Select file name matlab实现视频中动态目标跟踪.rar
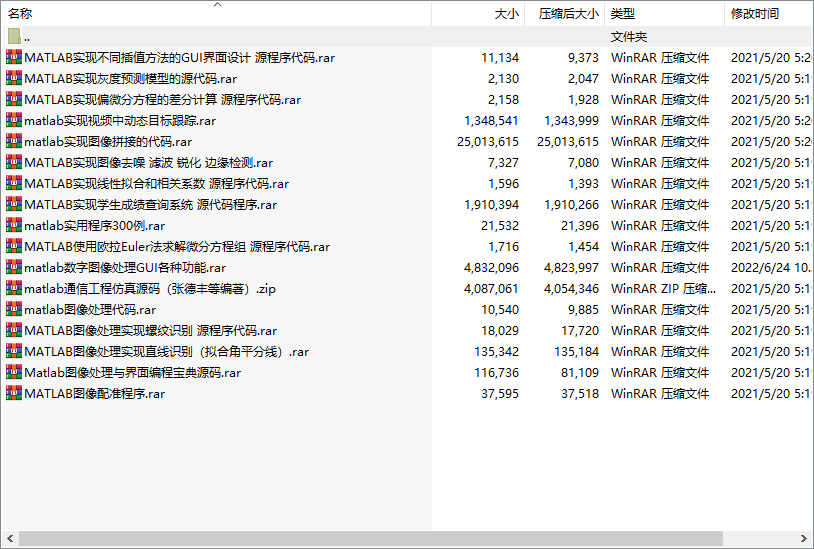The width and height of the screenshot is (814, 549). click(120, 121)
